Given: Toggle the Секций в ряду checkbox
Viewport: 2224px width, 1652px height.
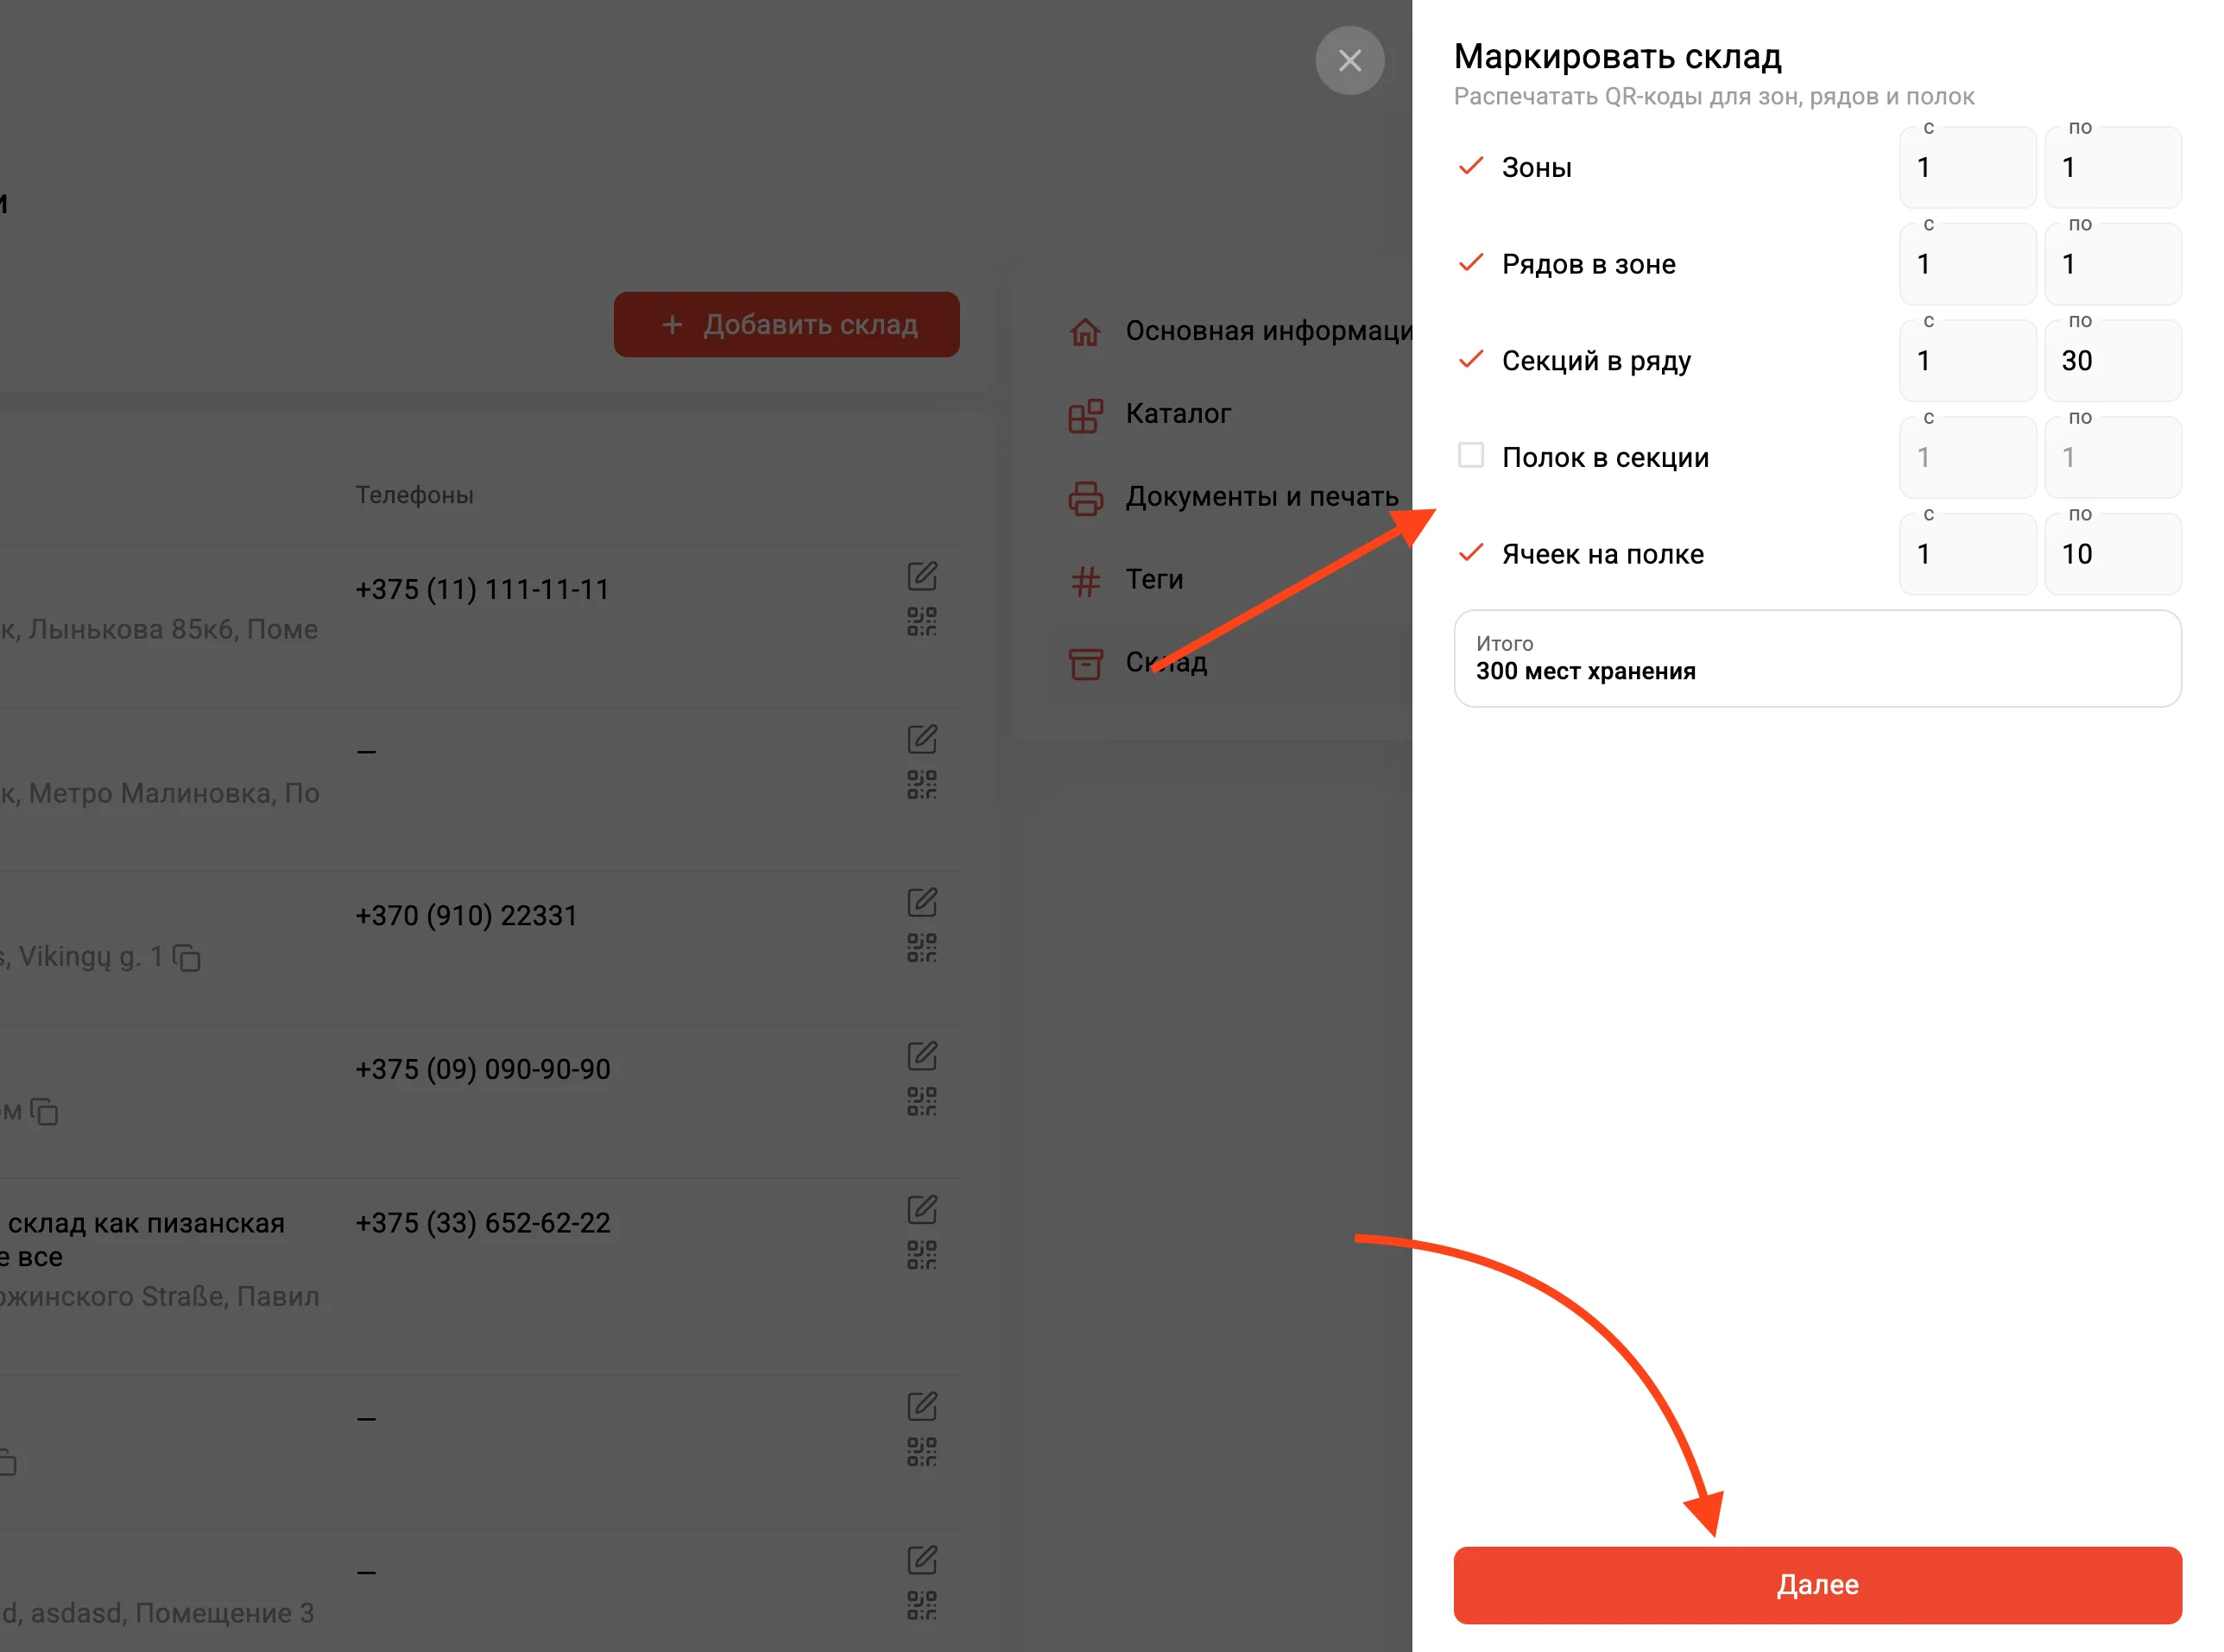Looking at the screenshot, I should [1470, 360].
